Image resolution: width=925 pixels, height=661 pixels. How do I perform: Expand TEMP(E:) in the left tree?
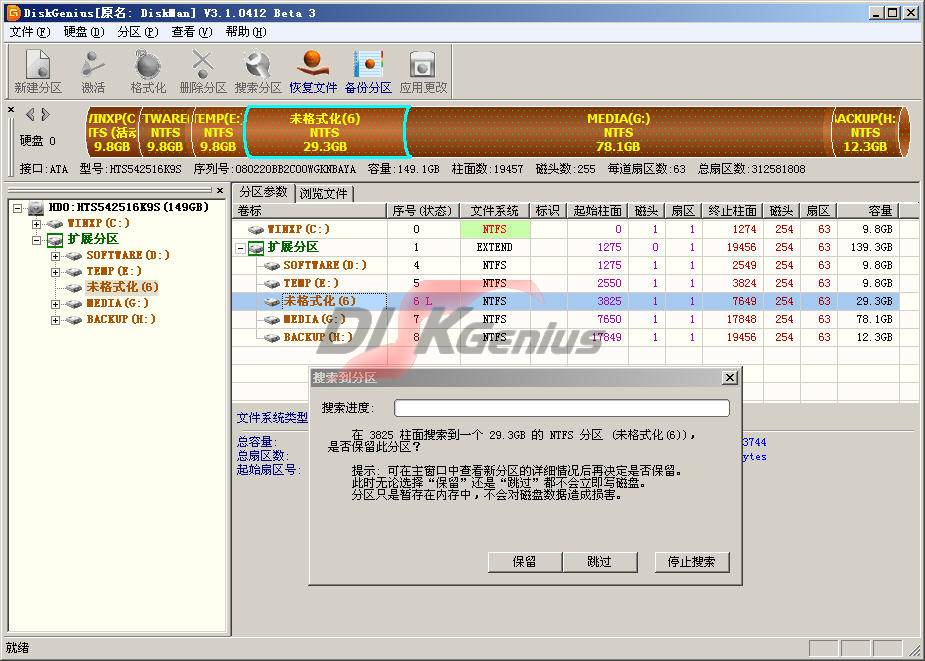click(55, 271)
